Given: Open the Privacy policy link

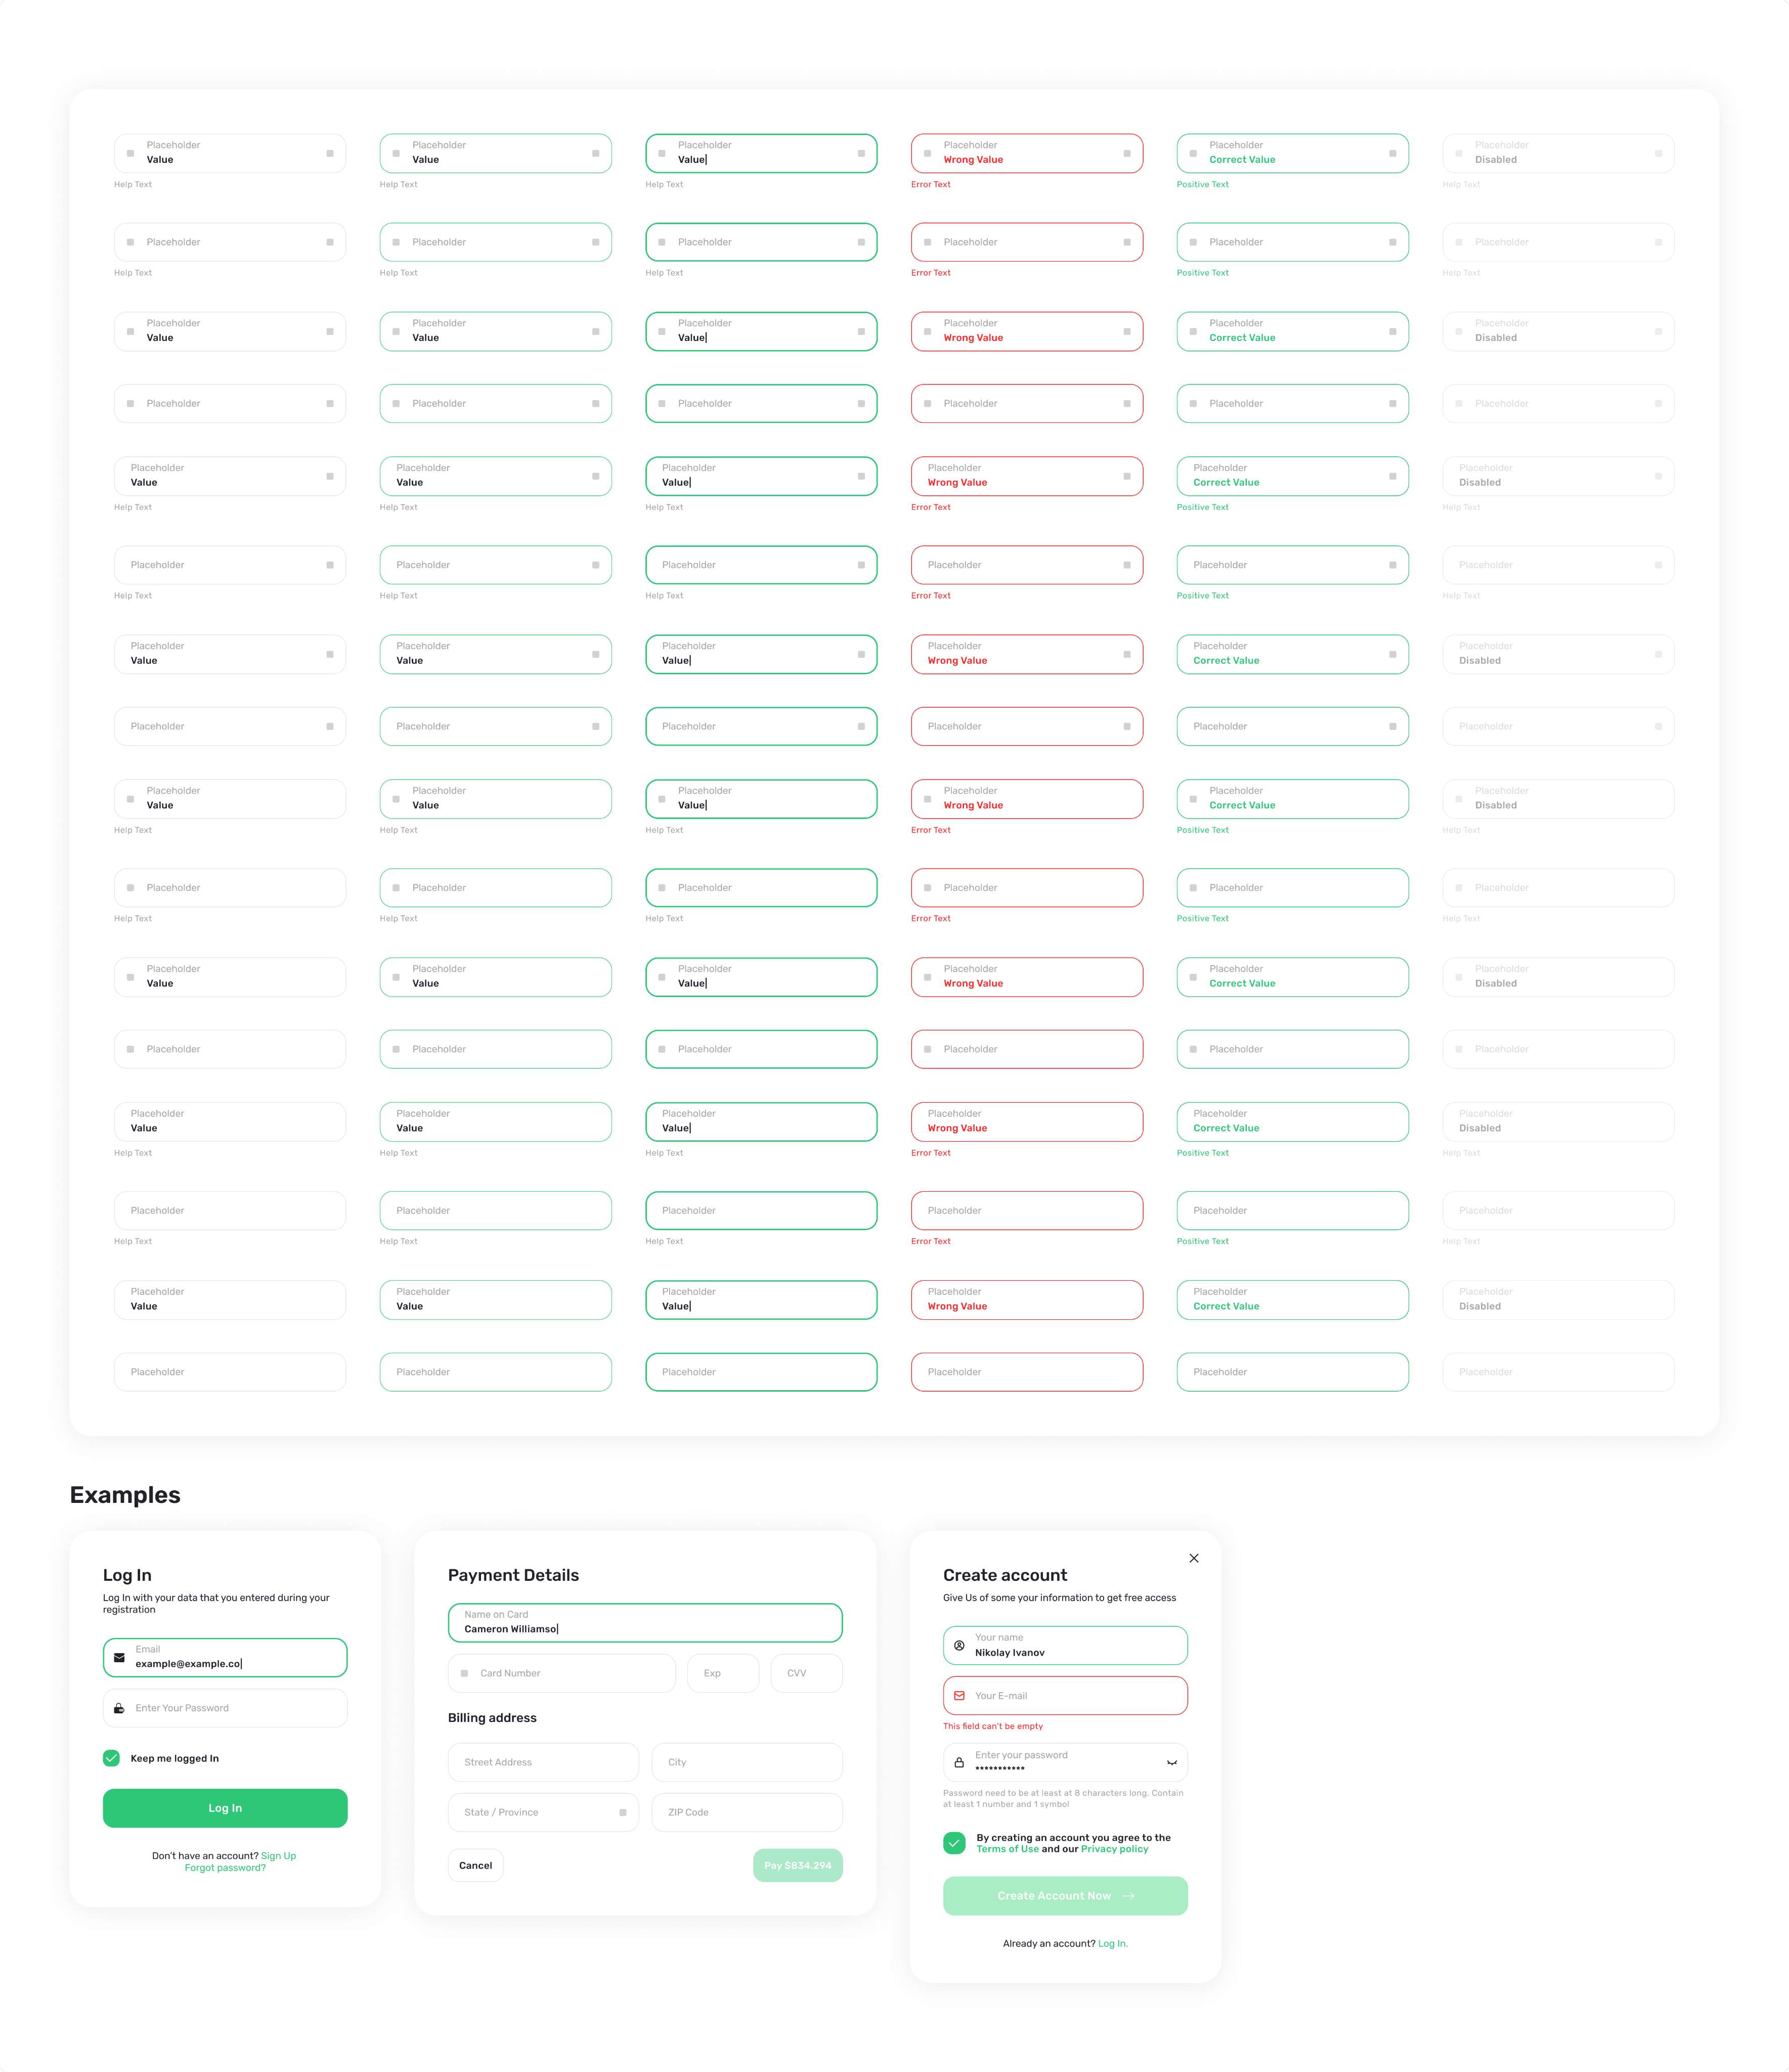Looking at the screenshot, I should pos(1114,1849).
